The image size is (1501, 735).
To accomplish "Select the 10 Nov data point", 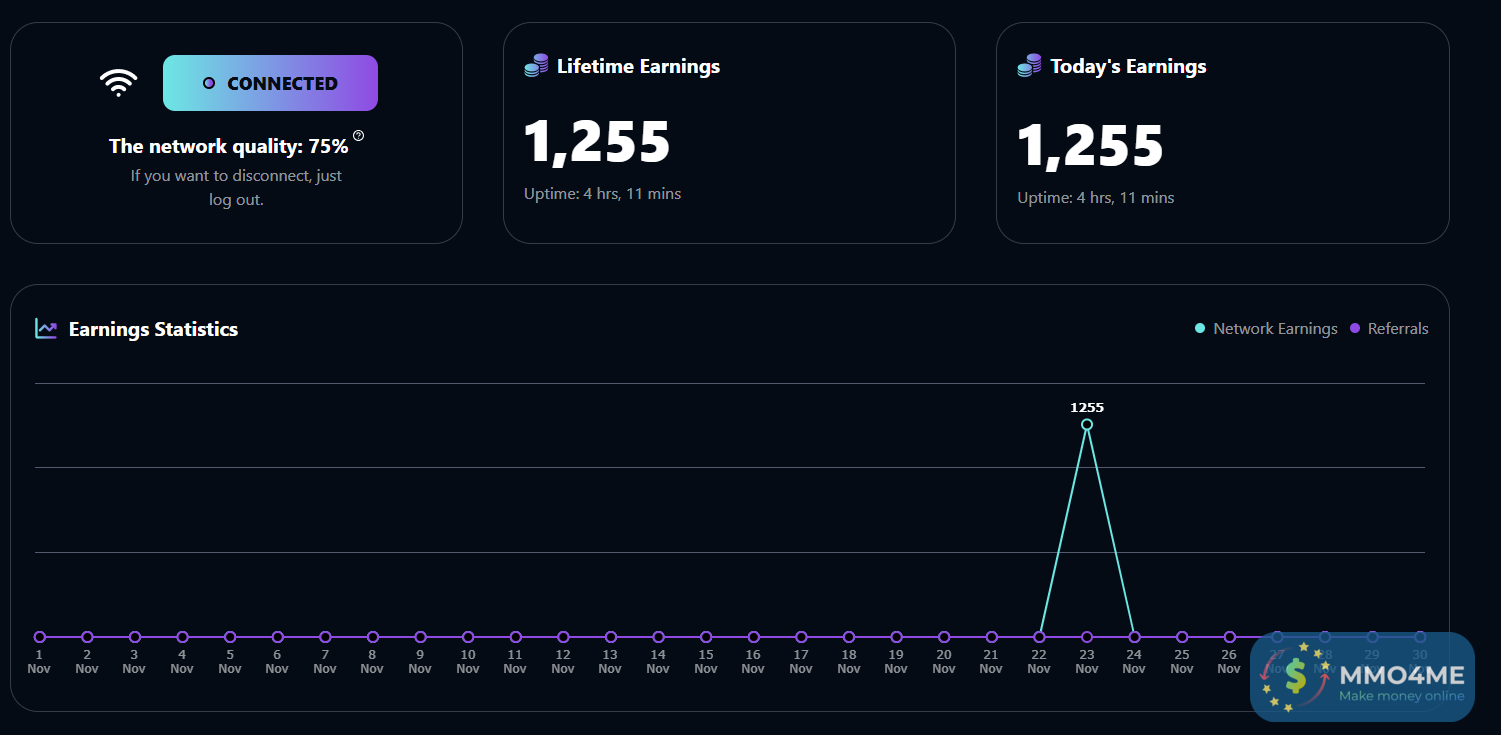I will [x=468, y=637].
